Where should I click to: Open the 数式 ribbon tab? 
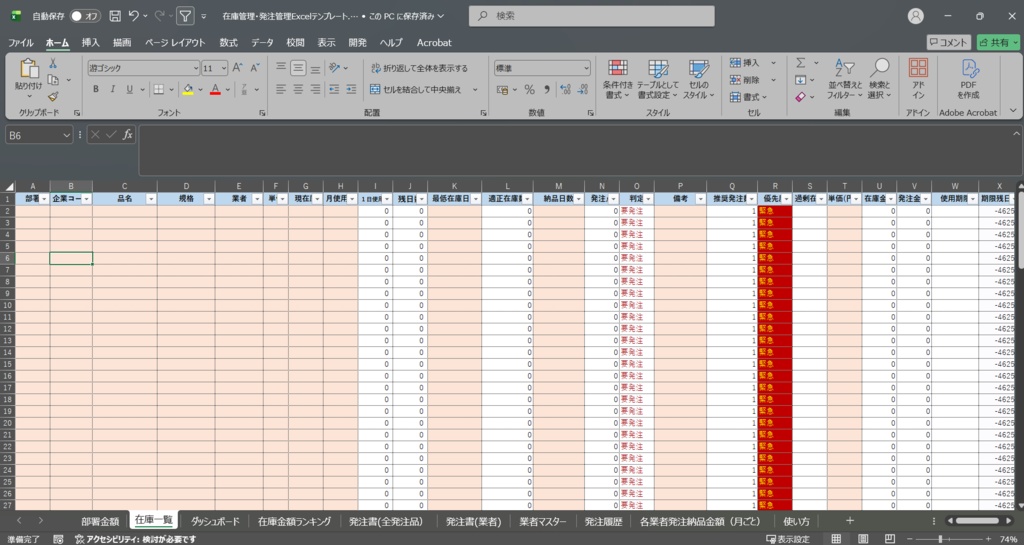(x=229, y=42)
